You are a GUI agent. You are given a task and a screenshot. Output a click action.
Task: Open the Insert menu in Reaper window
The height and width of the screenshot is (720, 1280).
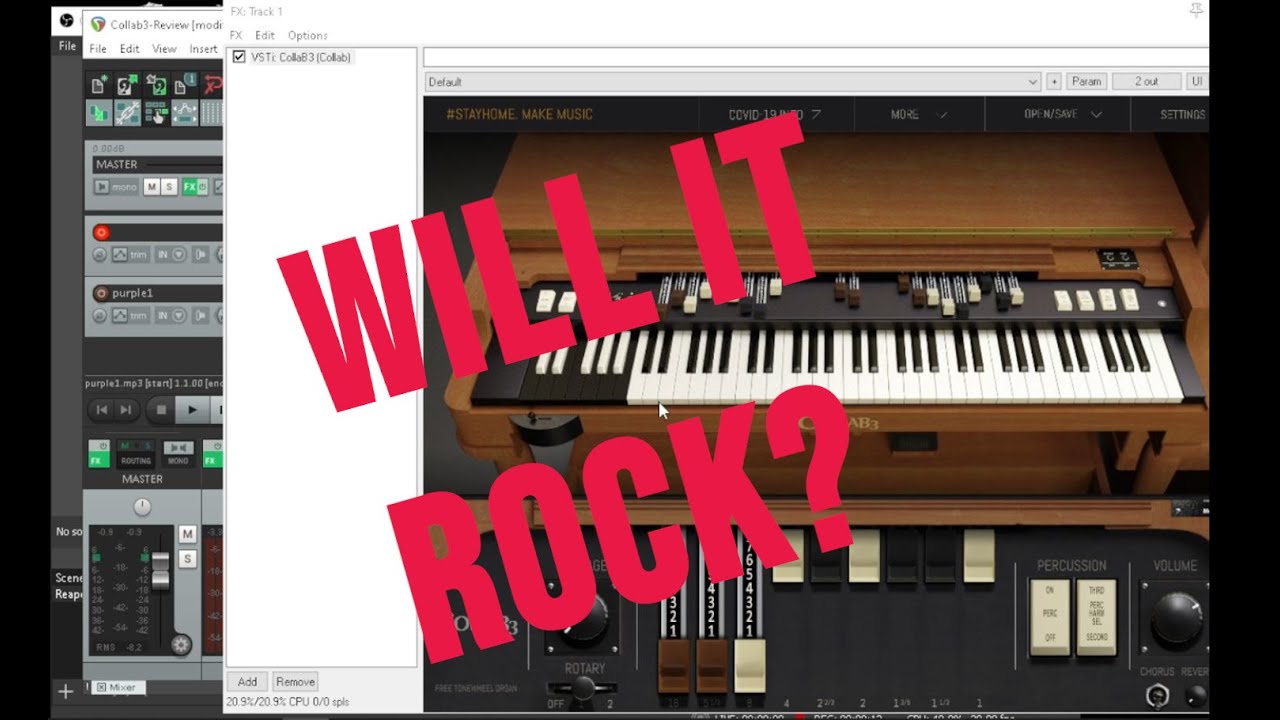(203, 49)
